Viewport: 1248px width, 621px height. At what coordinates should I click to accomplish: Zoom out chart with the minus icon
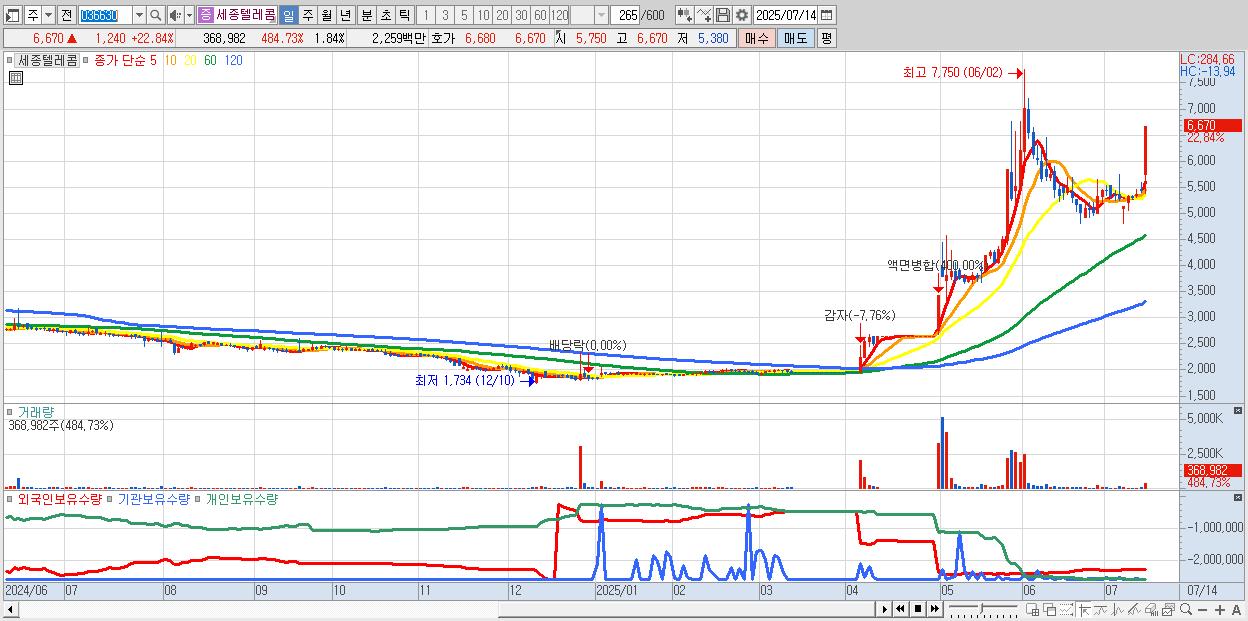point(1202,609)
